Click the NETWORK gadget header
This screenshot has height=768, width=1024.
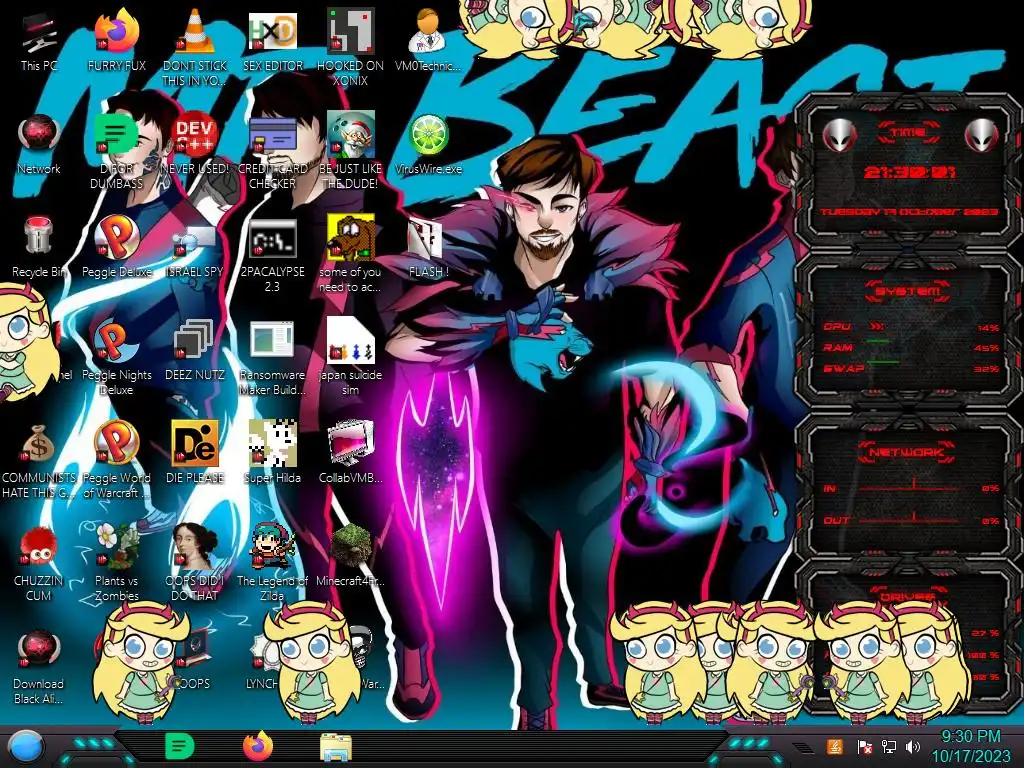[906, 452]
